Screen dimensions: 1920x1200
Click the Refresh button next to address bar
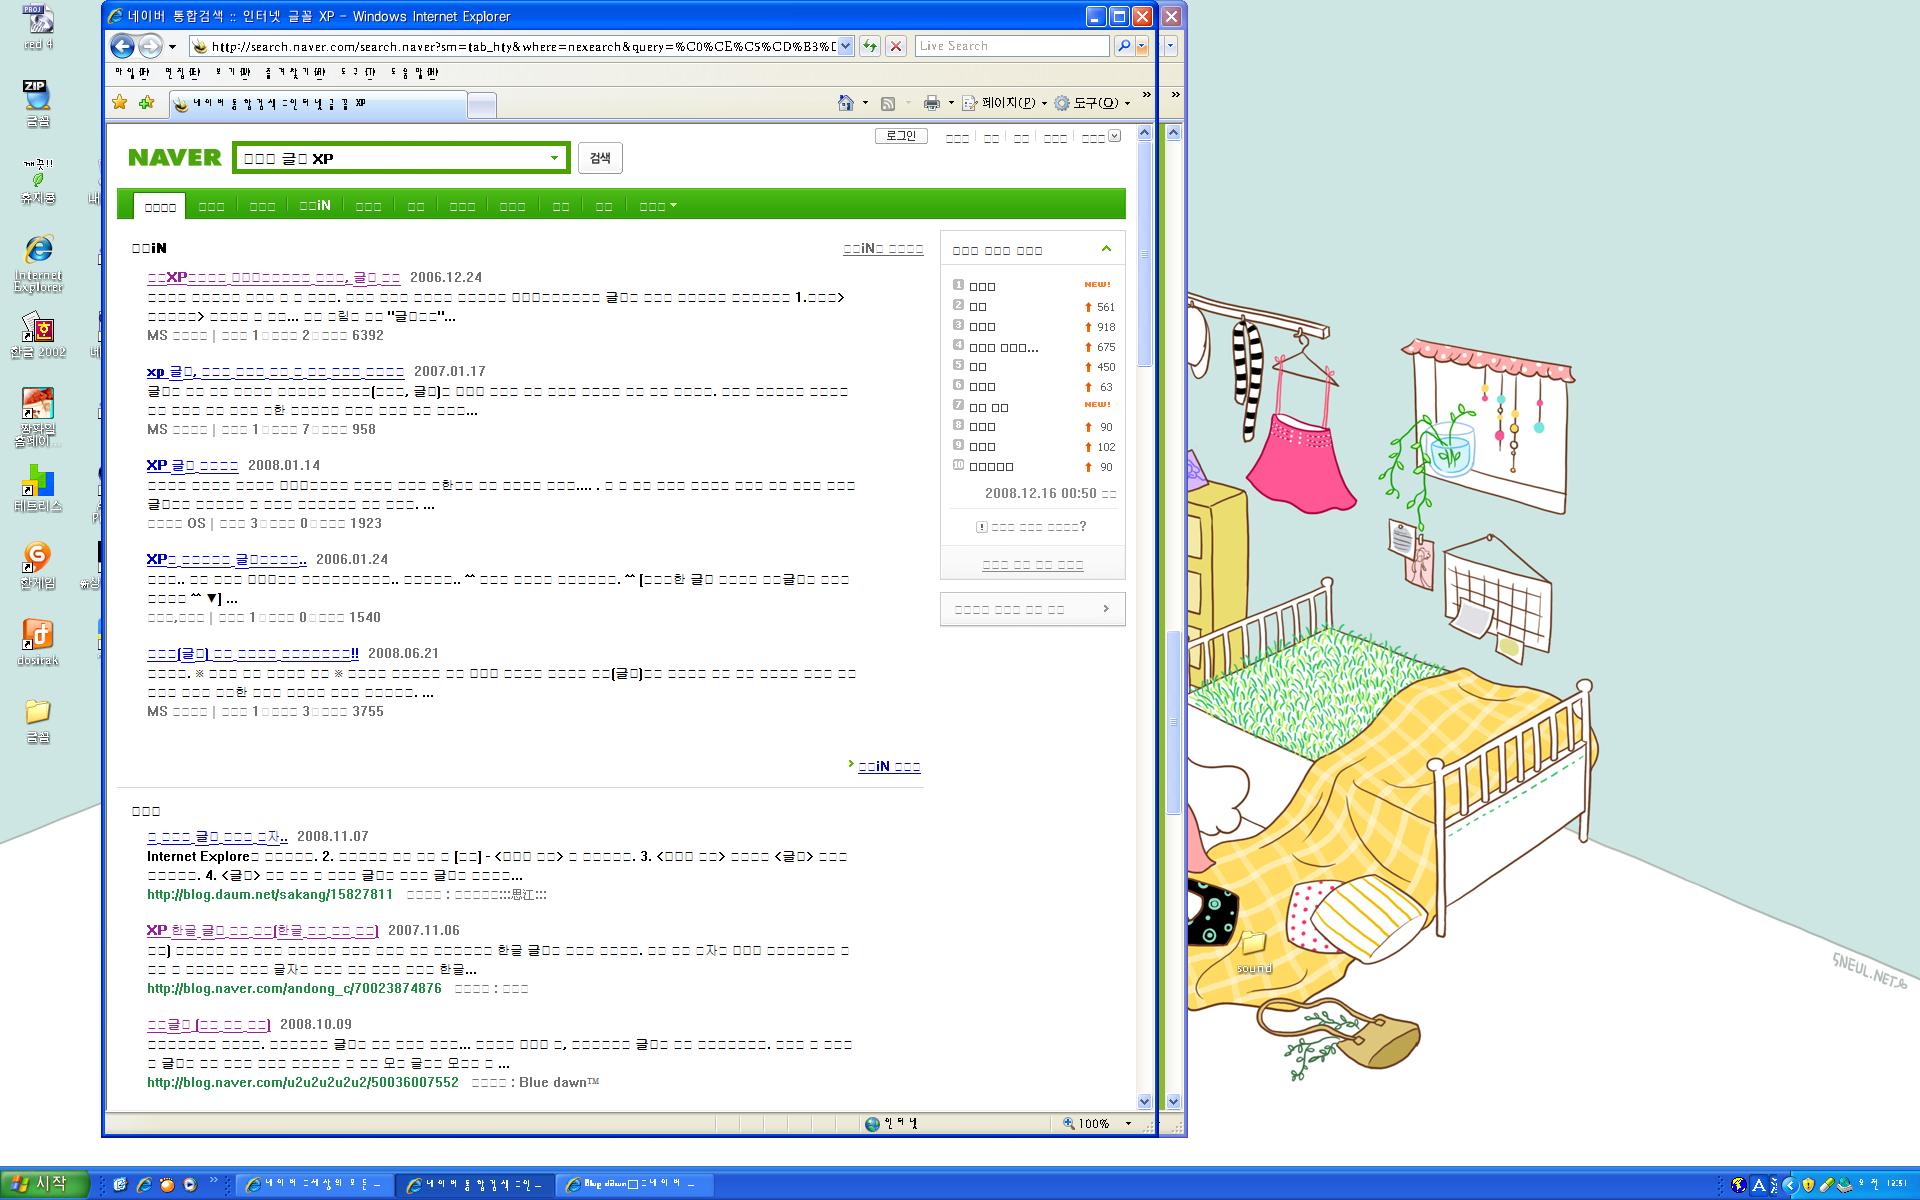coord(870,46)
